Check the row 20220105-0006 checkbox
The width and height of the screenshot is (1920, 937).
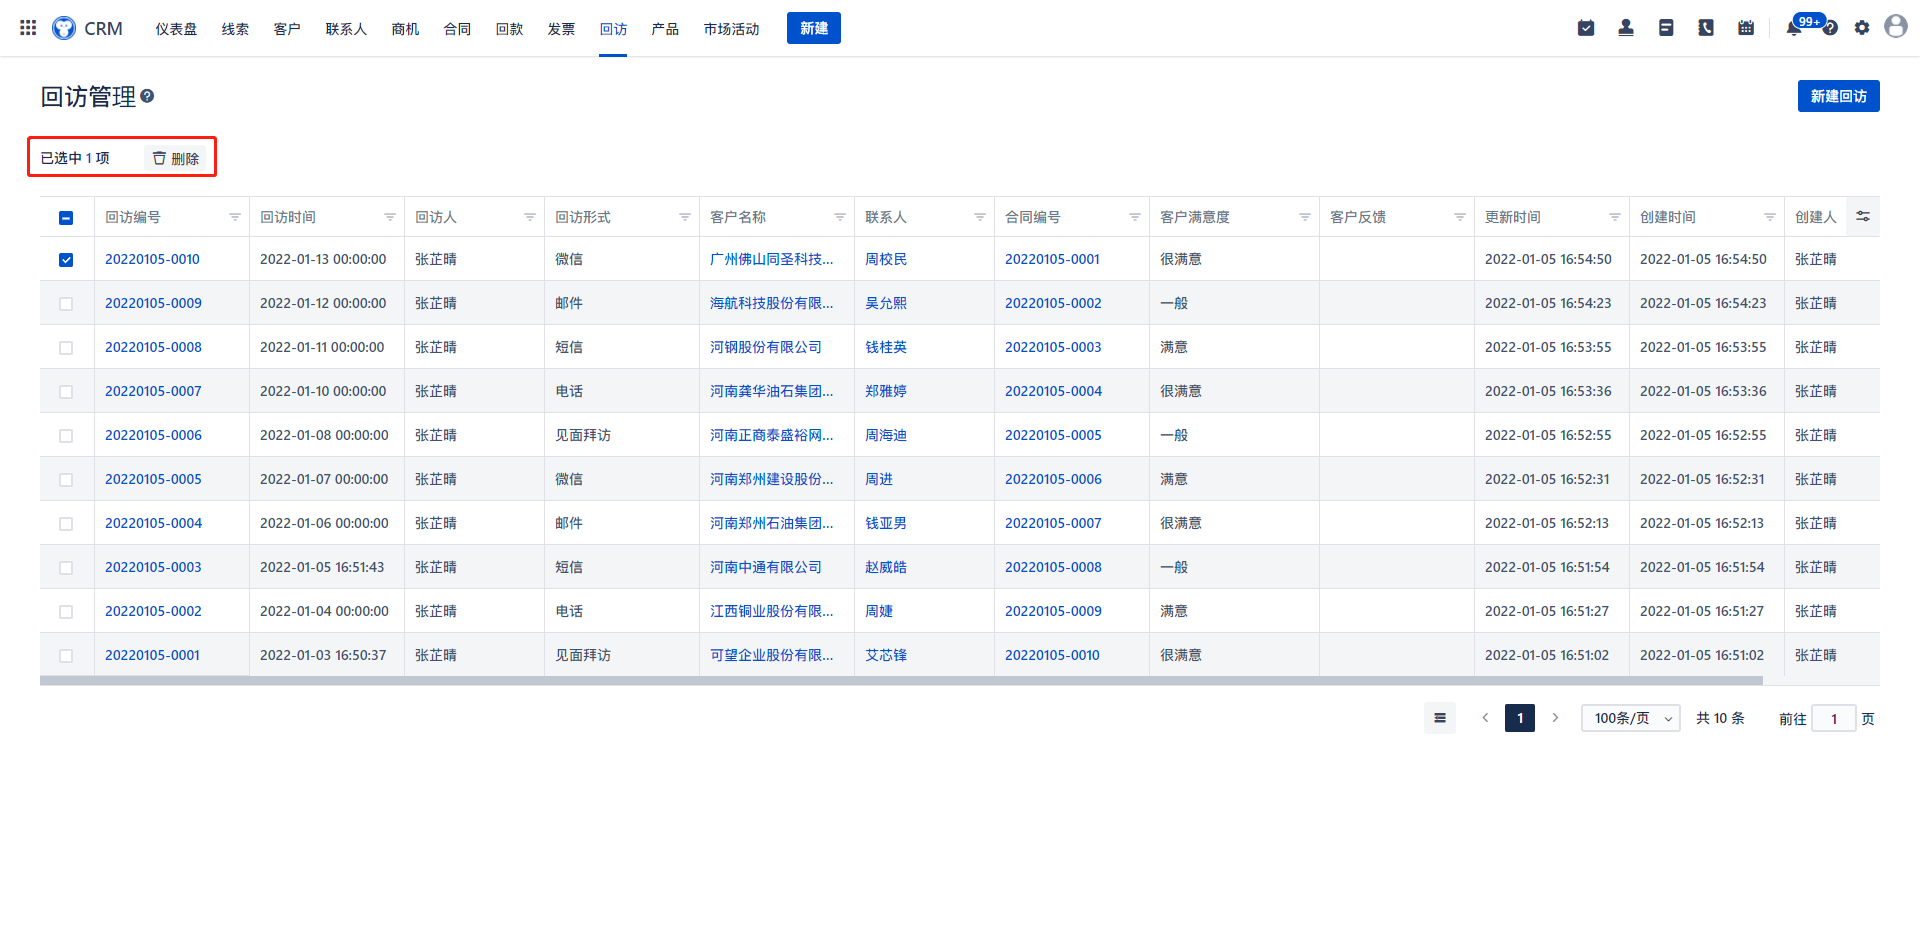66,435
